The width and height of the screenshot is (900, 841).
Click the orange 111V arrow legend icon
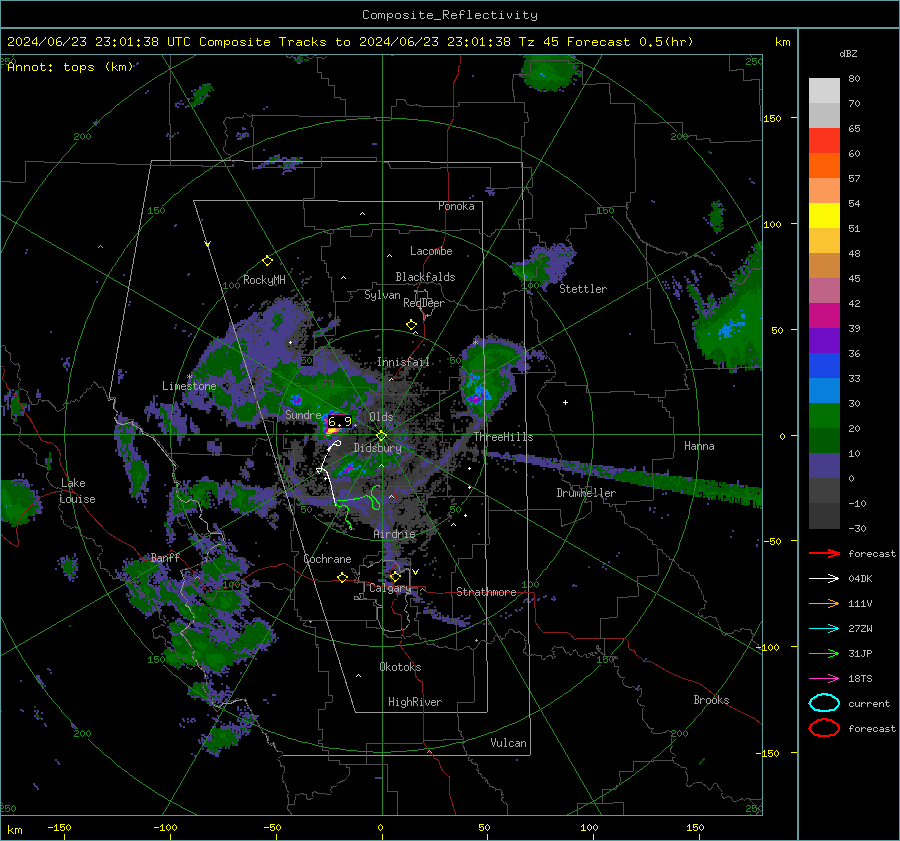click(824, 603)
